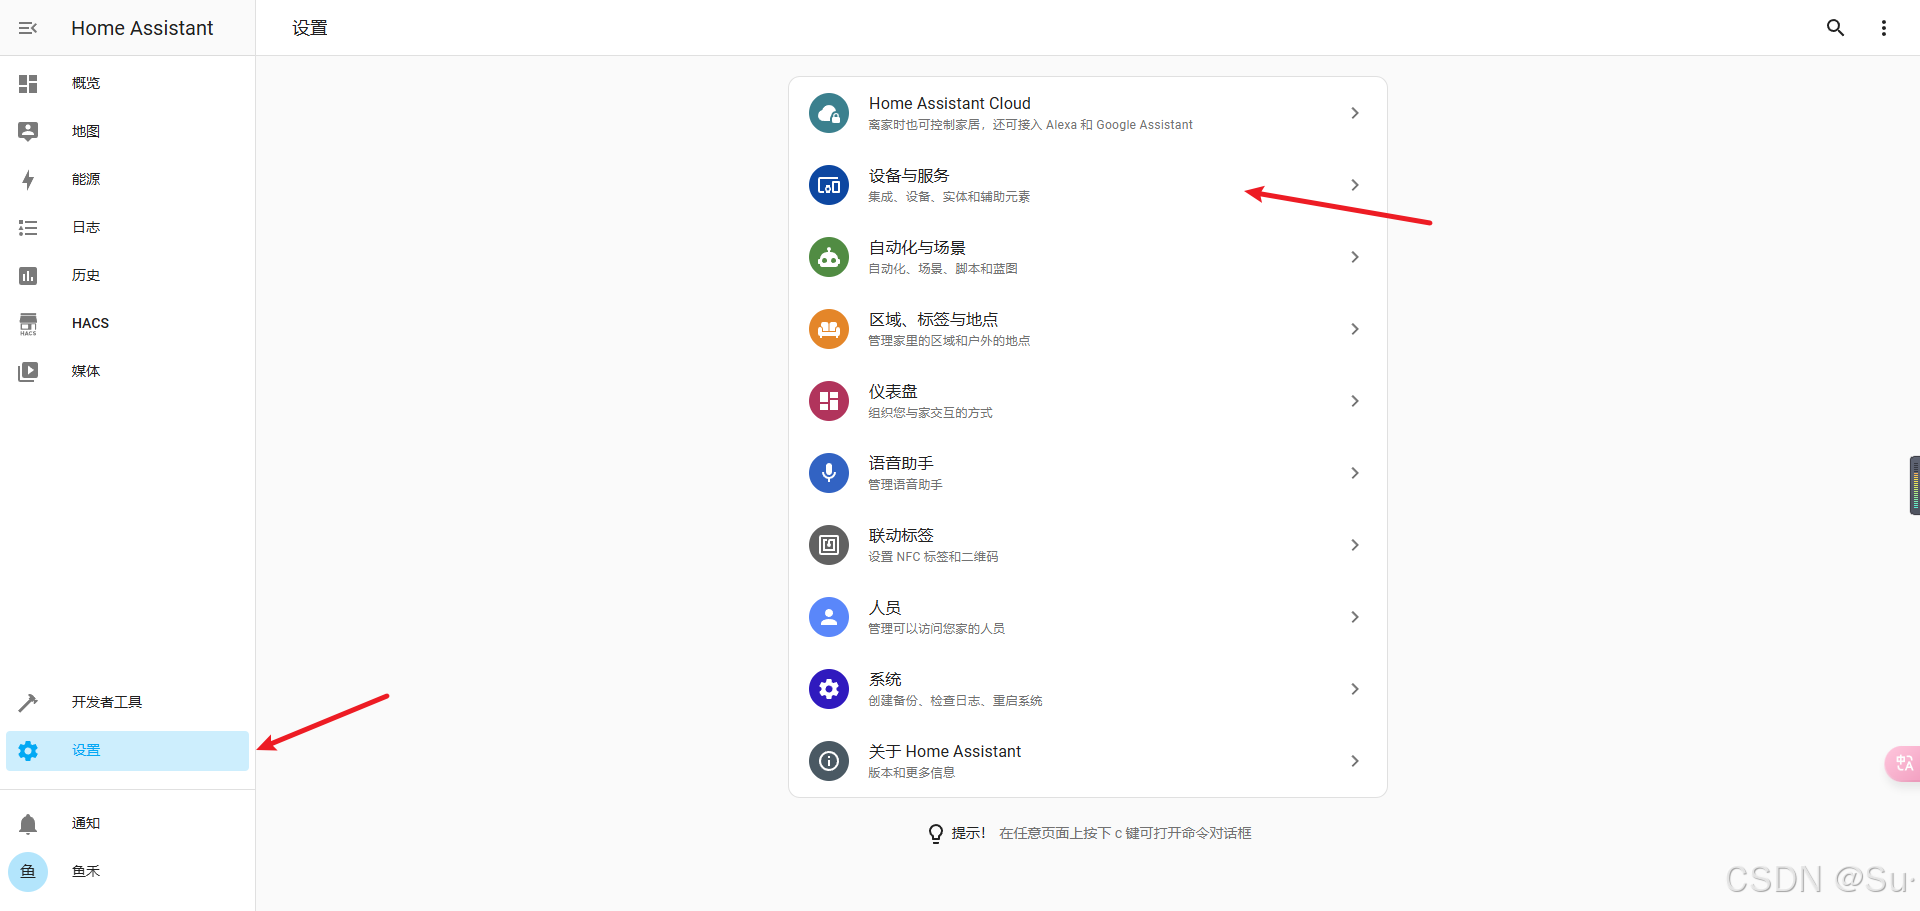The width and height of the screenshot is (1920, 911).
Task: Click the Home Assistant Cloud icon
Action: coord(829,113)
